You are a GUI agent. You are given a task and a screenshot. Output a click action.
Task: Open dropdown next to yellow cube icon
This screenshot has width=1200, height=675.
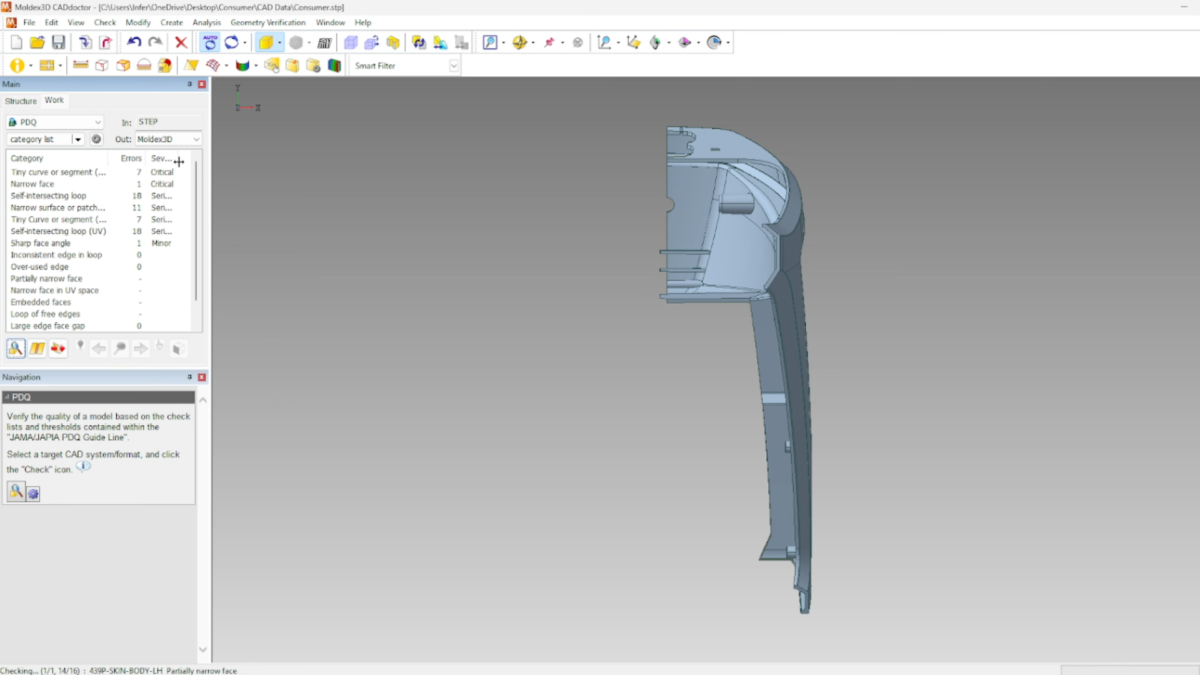280,43
